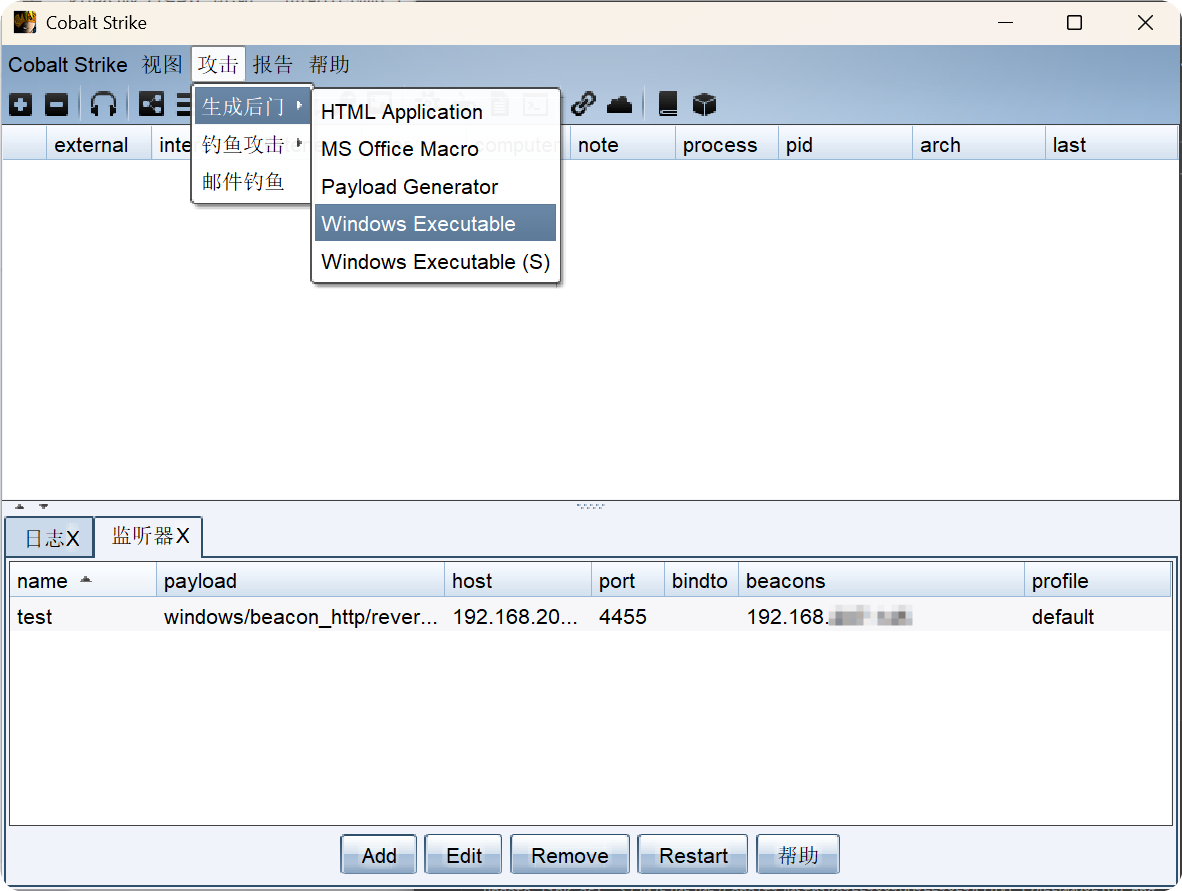Choose Windows Executable (S) in the submenu
1182x891 pixels.
point(435,262)
